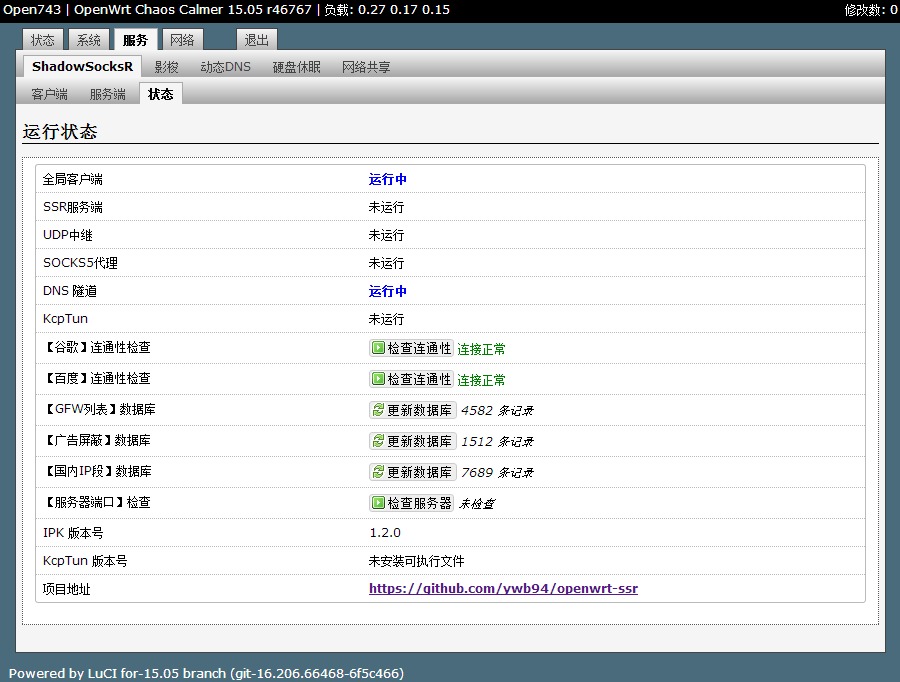This screenshot has width=900, height=682.
Task: Click the 运行状态 section heading
Action: 60,131
